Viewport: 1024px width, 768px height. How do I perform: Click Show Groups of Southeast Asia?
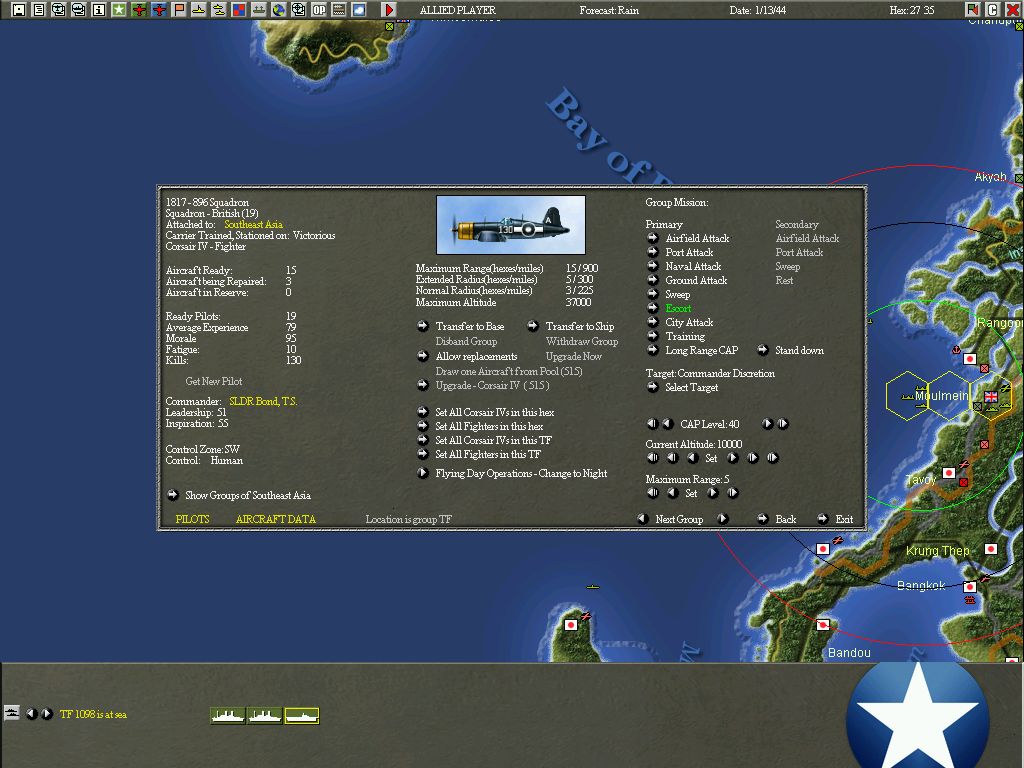click(172, 494)
